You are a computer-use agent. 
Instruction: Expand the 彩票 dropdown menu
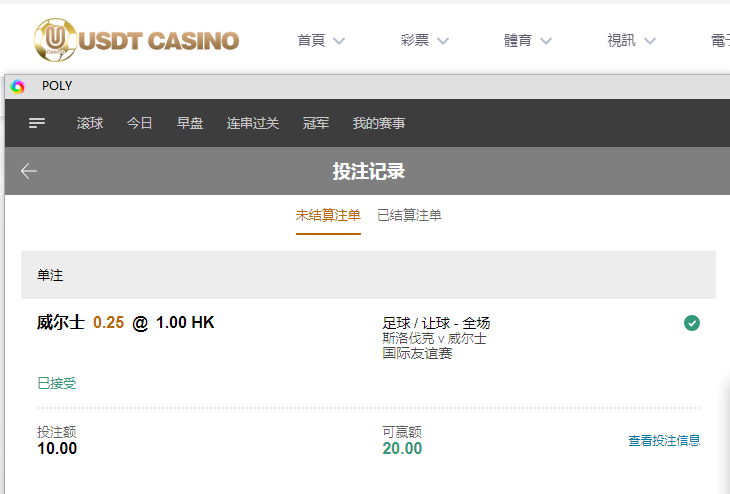pyautogui.click(x=425, y=41)
